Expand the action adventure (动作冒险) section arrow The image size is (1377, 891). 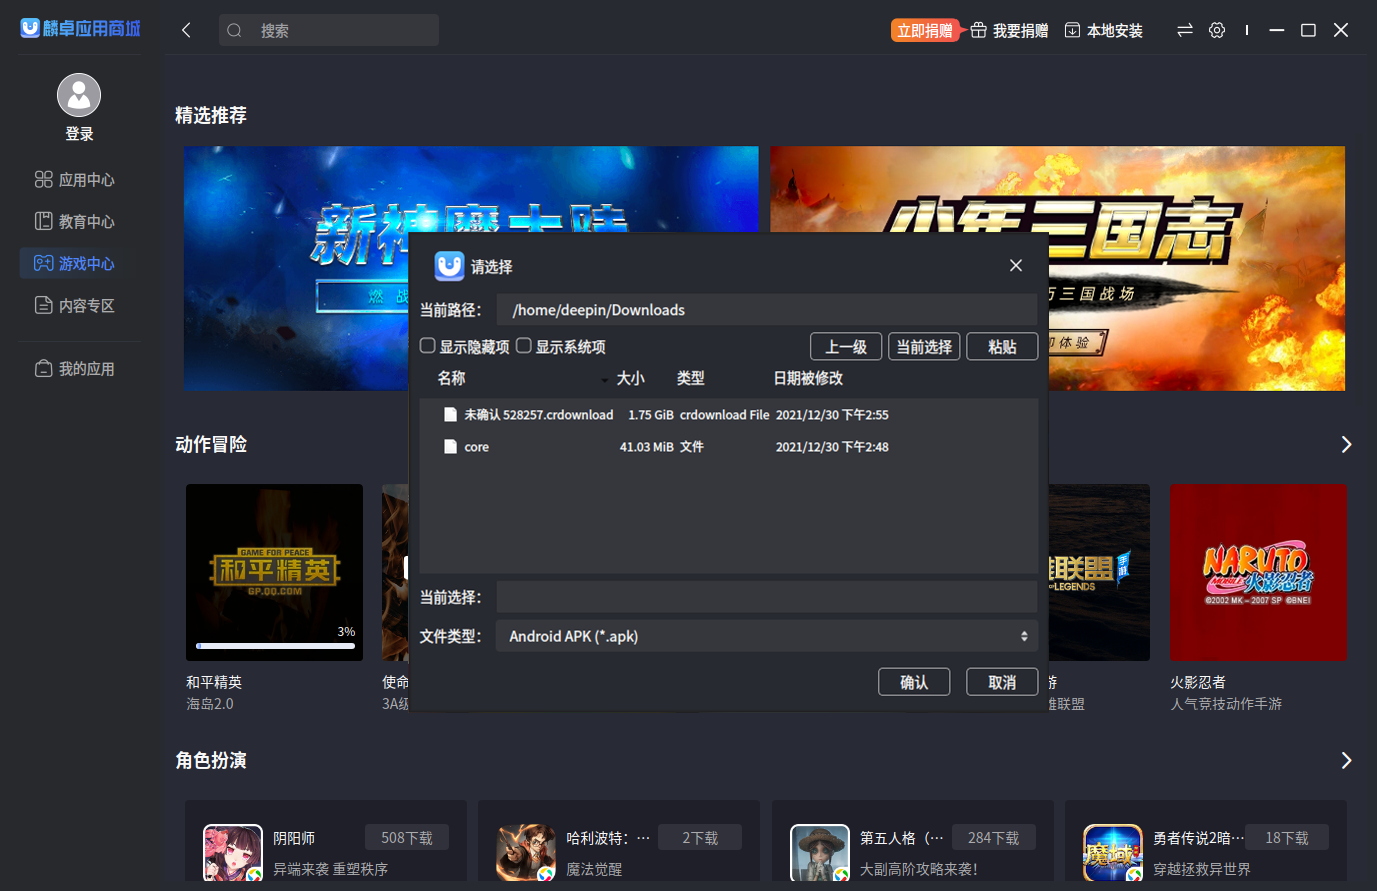1345,444
